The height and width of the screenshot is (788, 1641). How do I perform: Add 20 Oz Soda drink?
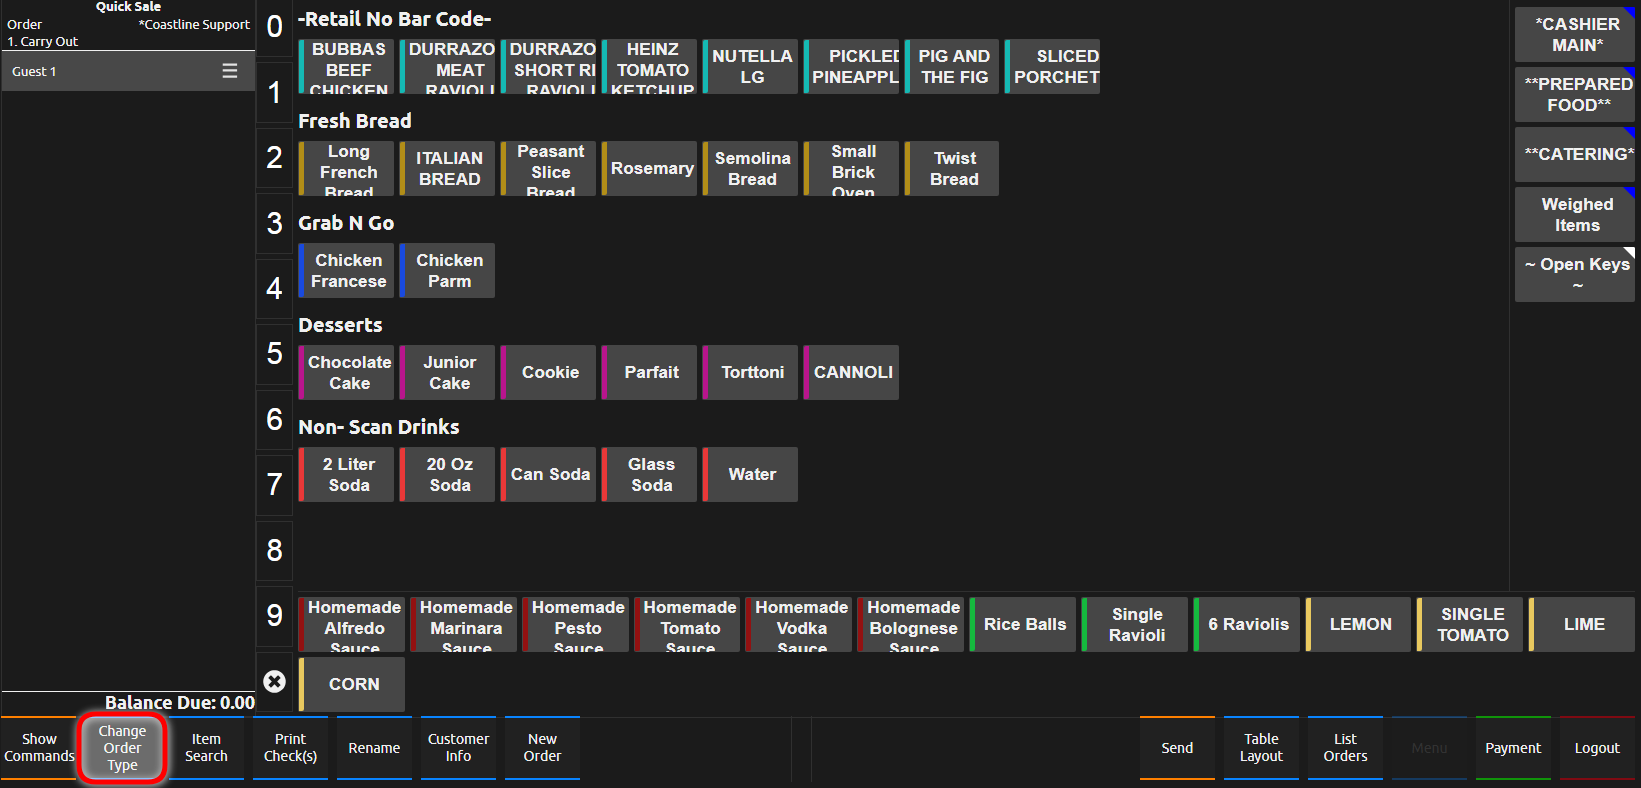tap(447, 474)
